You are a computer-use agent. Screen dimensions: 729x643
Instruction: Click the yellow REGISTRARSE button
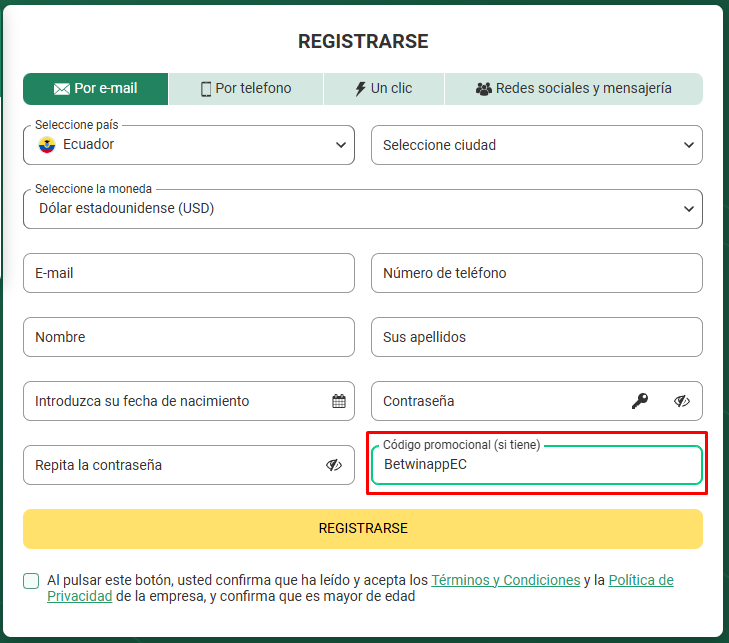click(363, 529)
